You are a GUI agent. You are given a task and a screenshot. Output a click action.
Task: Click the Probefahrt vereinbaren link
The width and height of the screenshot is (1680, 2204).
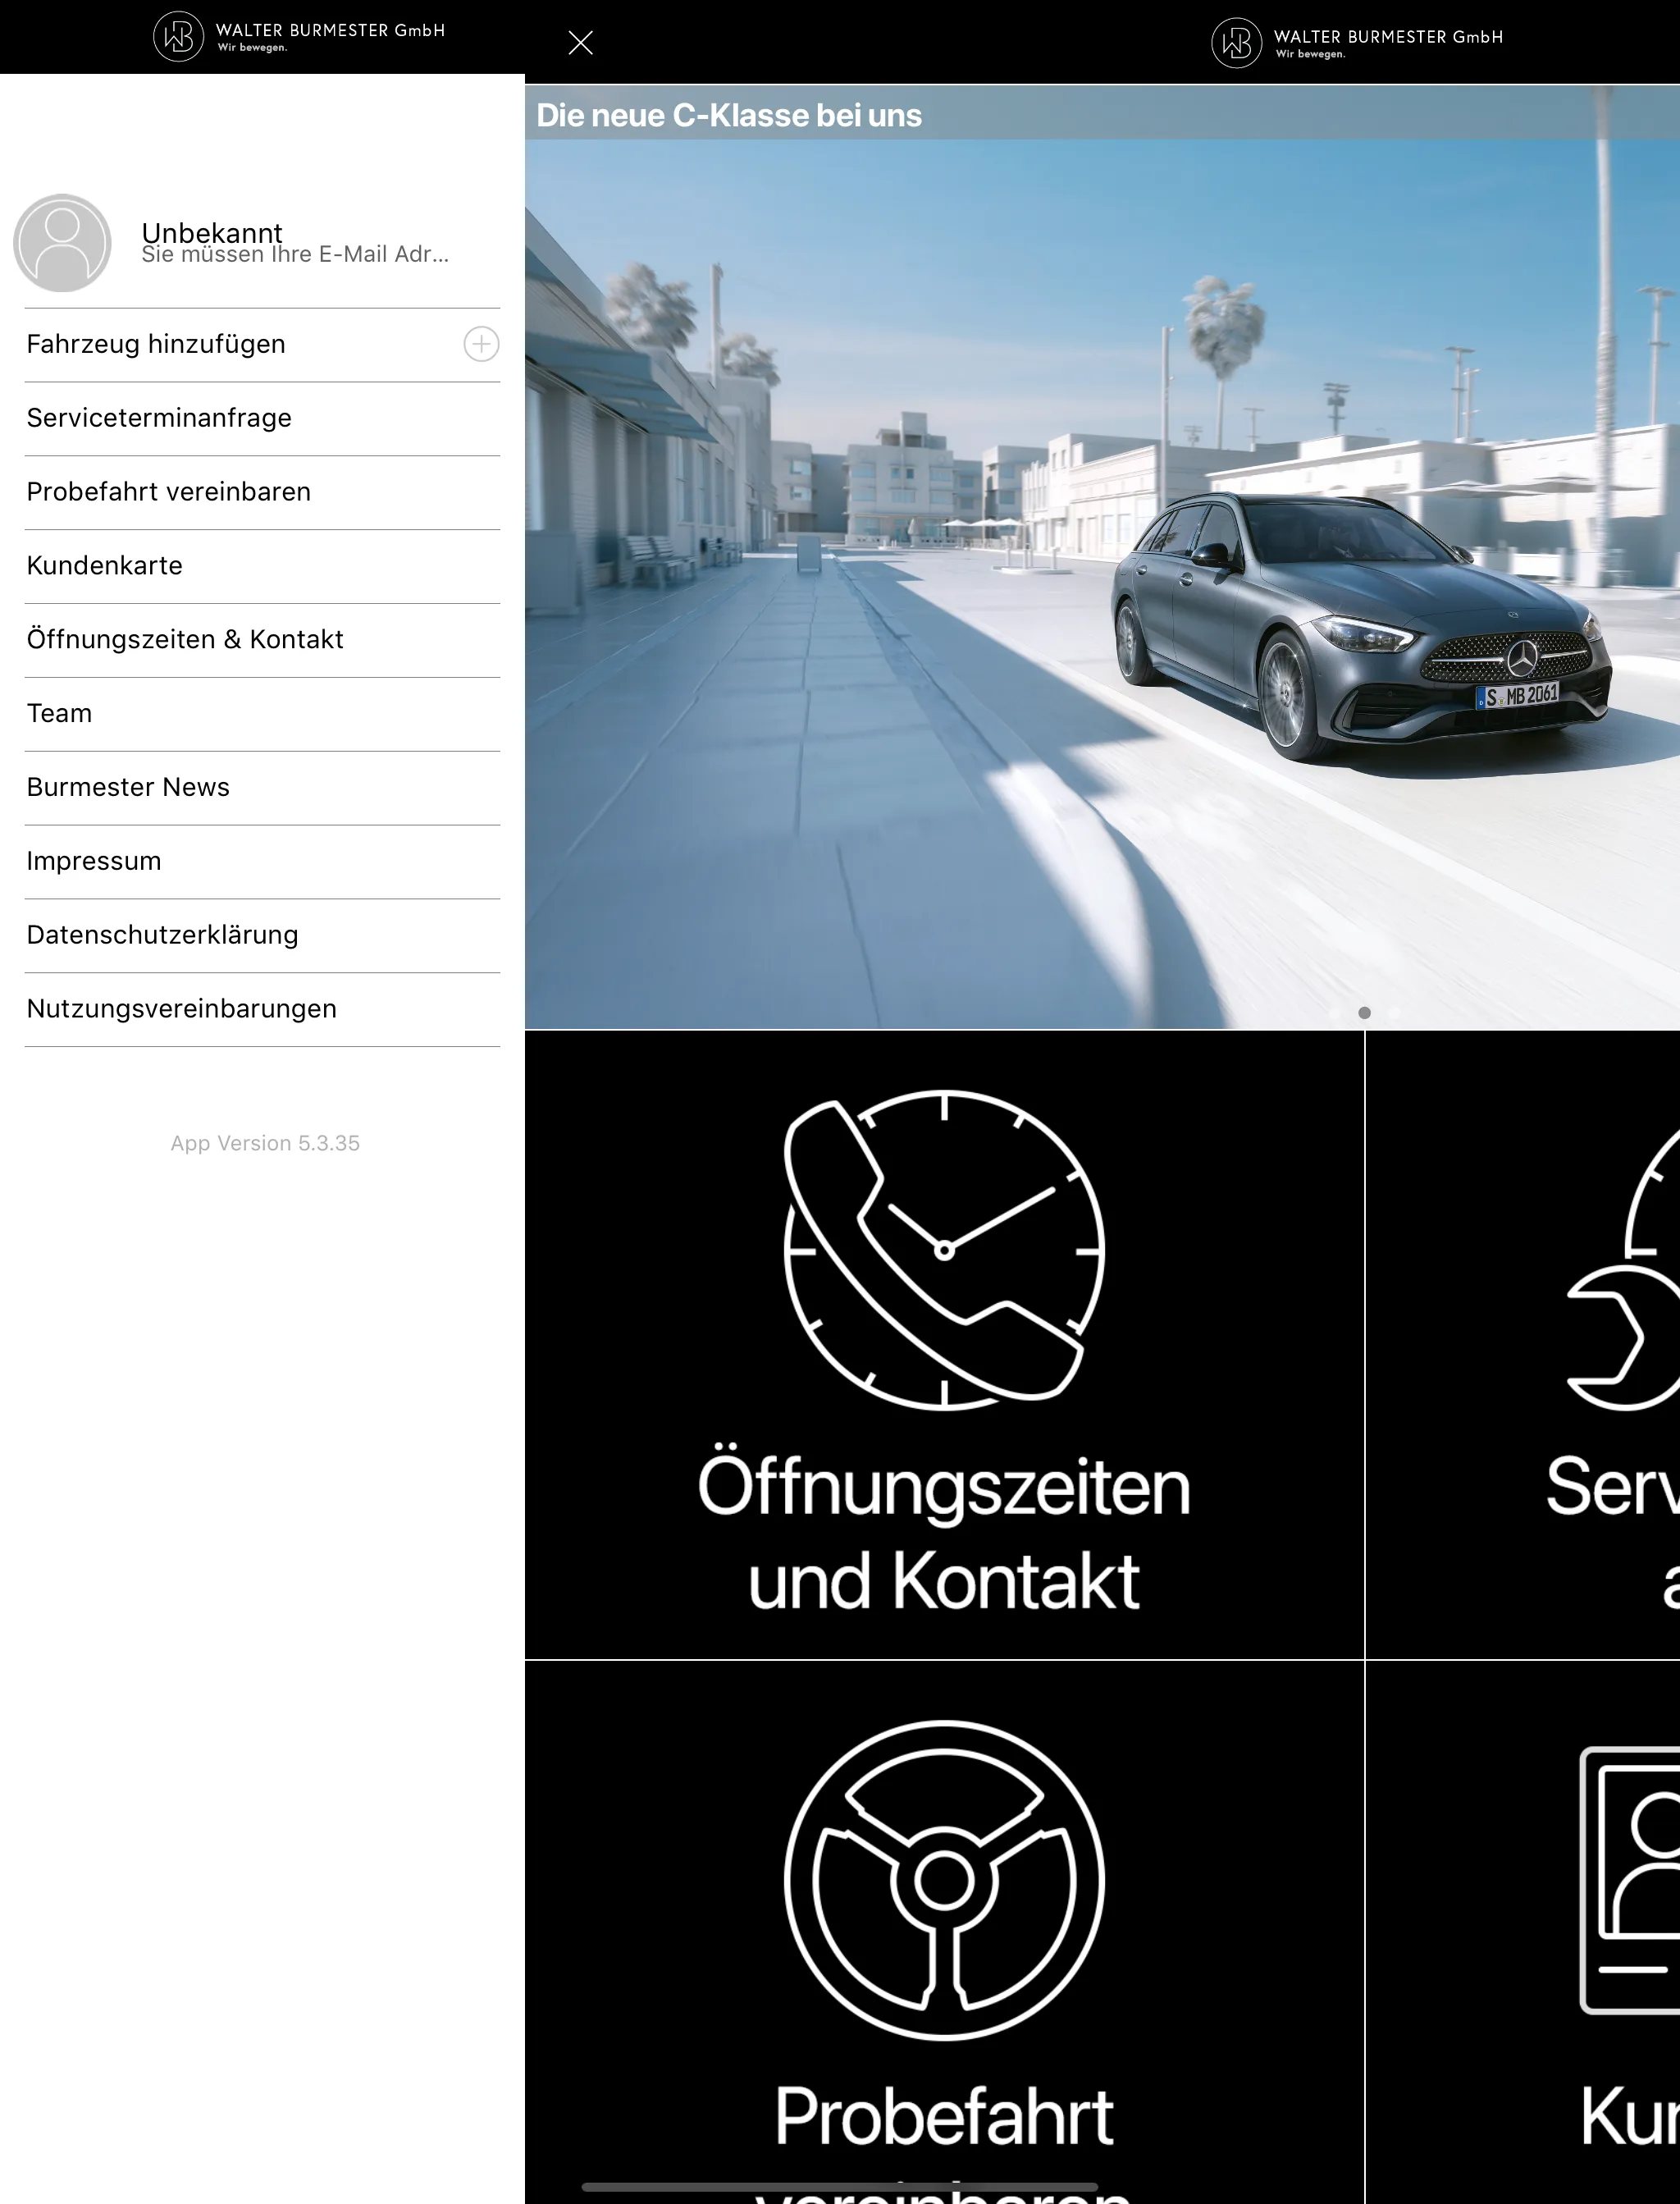tap(167, 491)
